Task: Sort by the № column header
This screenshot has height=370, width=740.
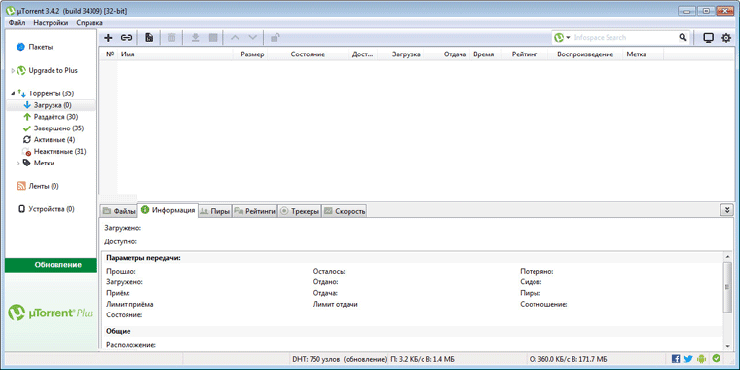Action: [110, 54]
